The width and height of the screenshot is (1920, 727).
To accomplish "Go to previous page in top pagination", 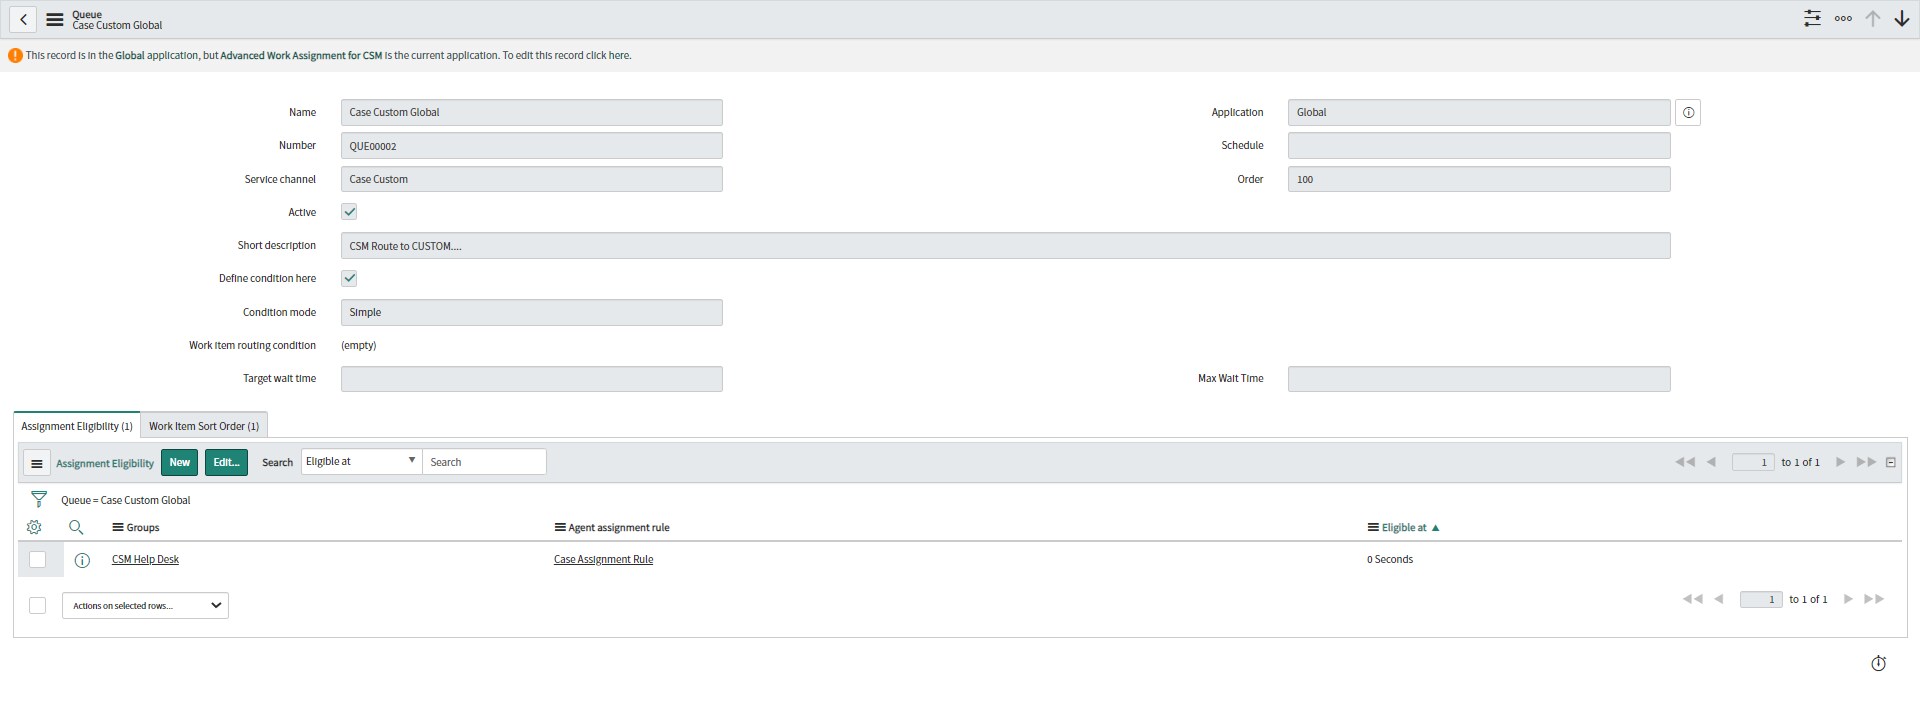I will click(x=1712, y=462).
